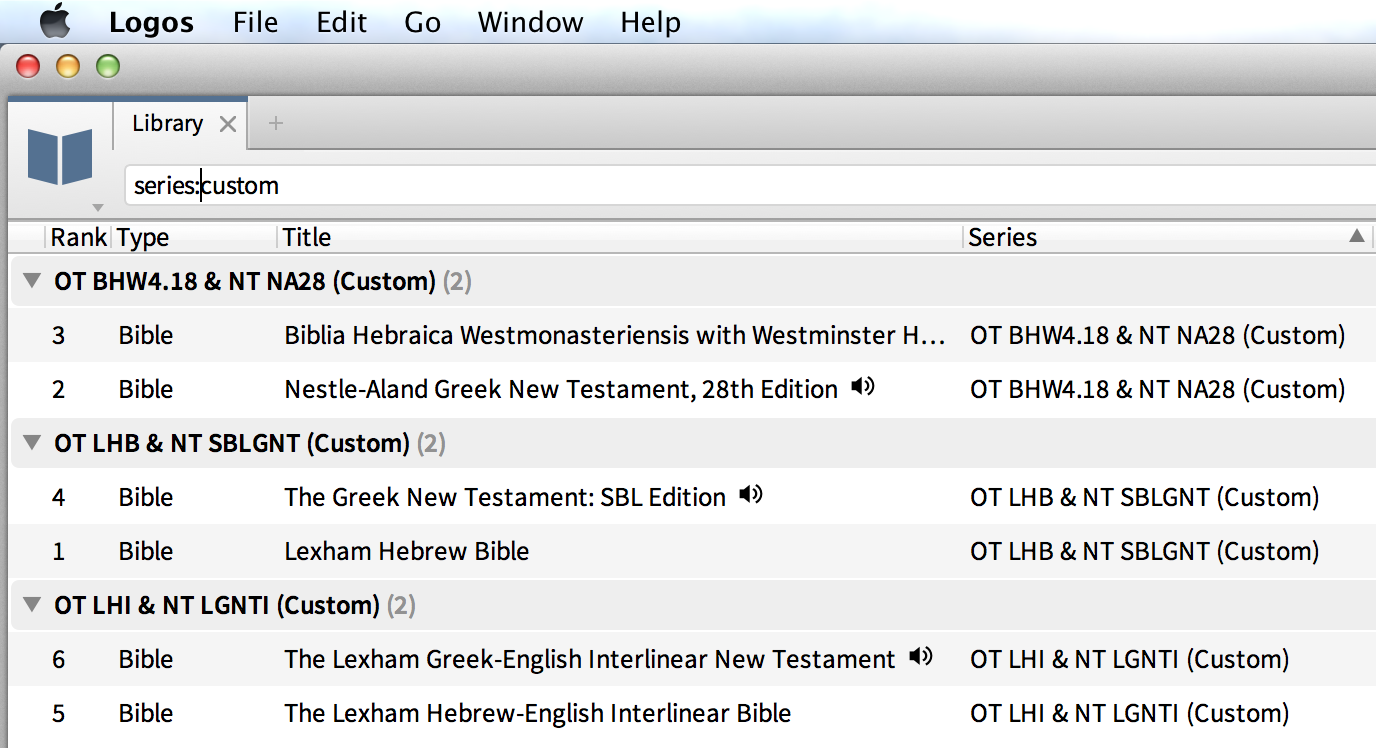1376x748 pixels.
Task: Open the Window menu
Action: 531,22
